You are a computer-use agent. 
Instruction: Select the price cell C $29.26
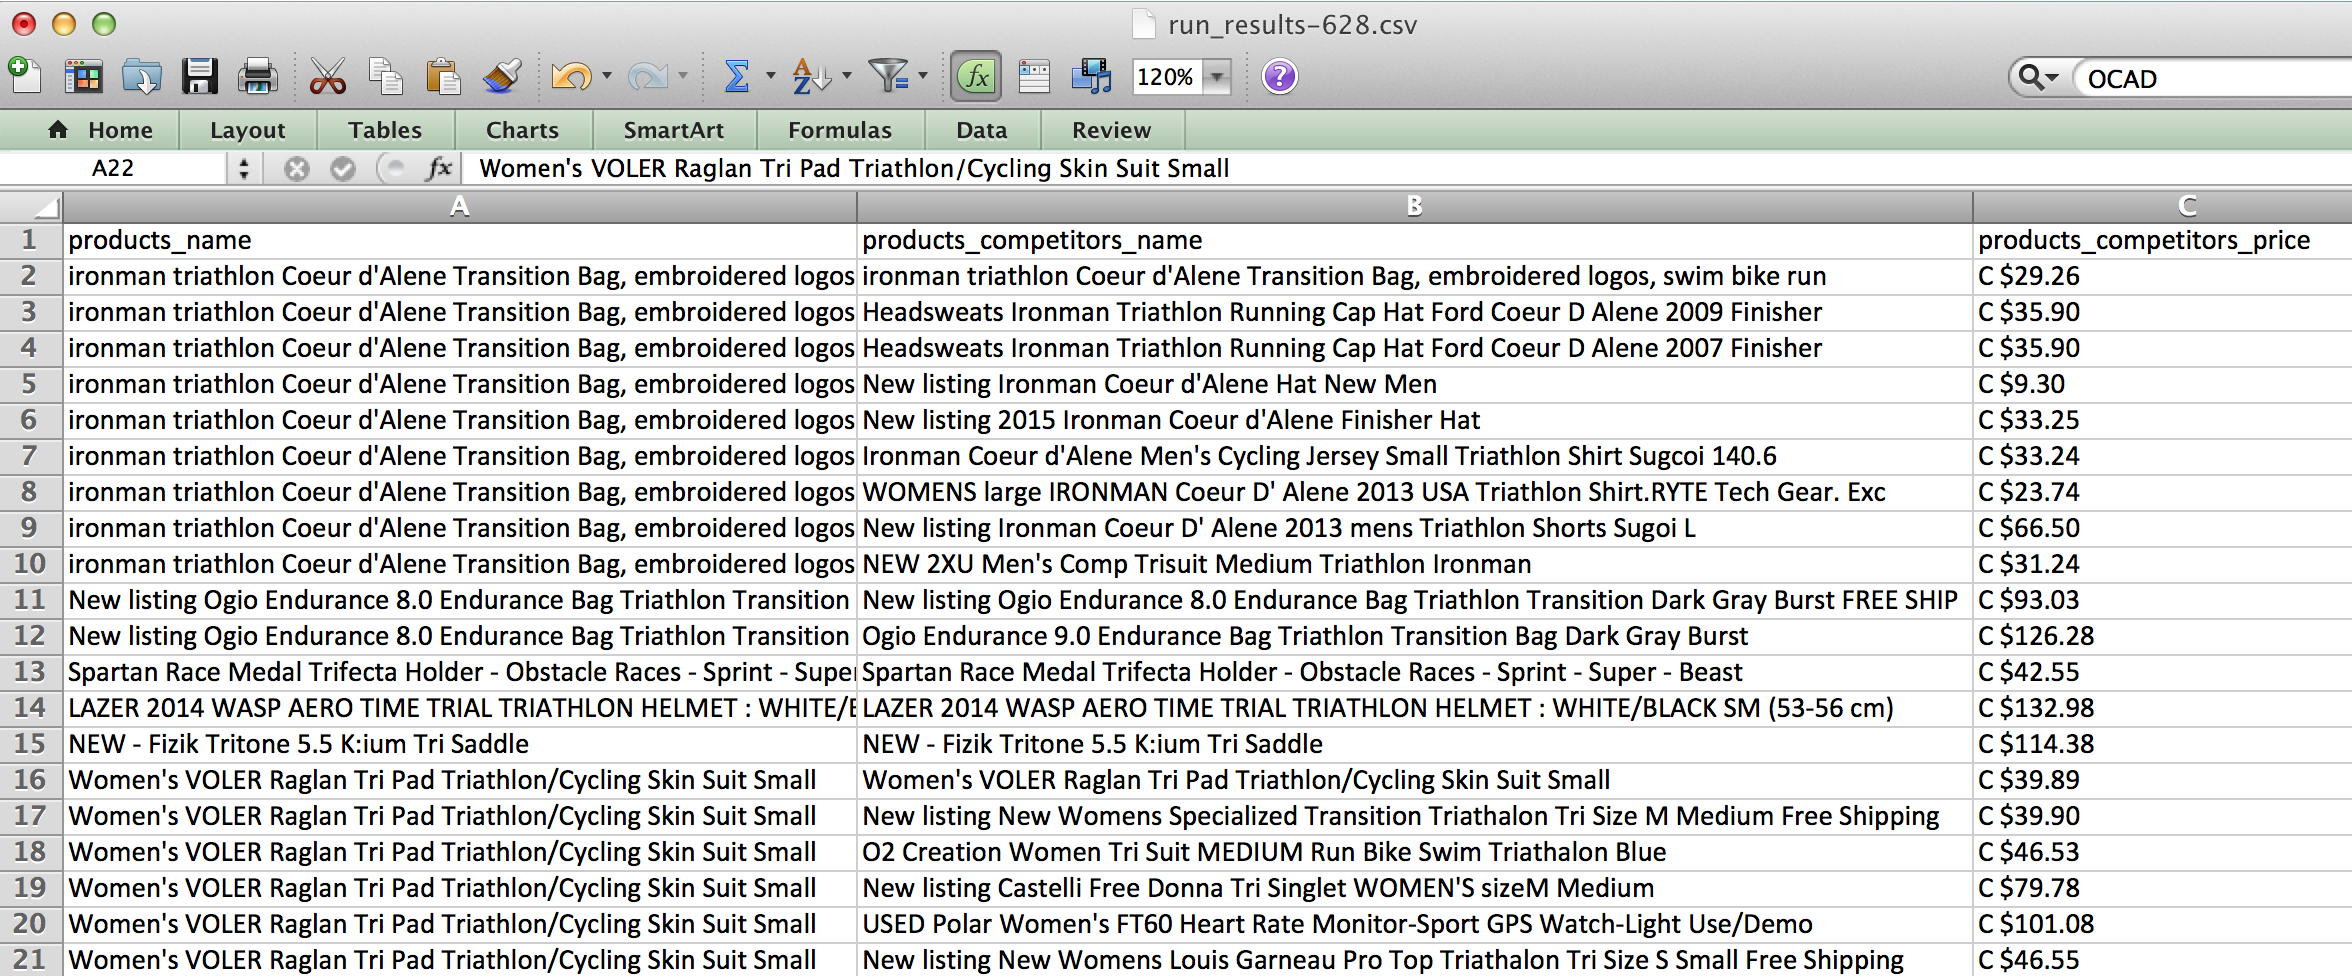click(2163, 276)
